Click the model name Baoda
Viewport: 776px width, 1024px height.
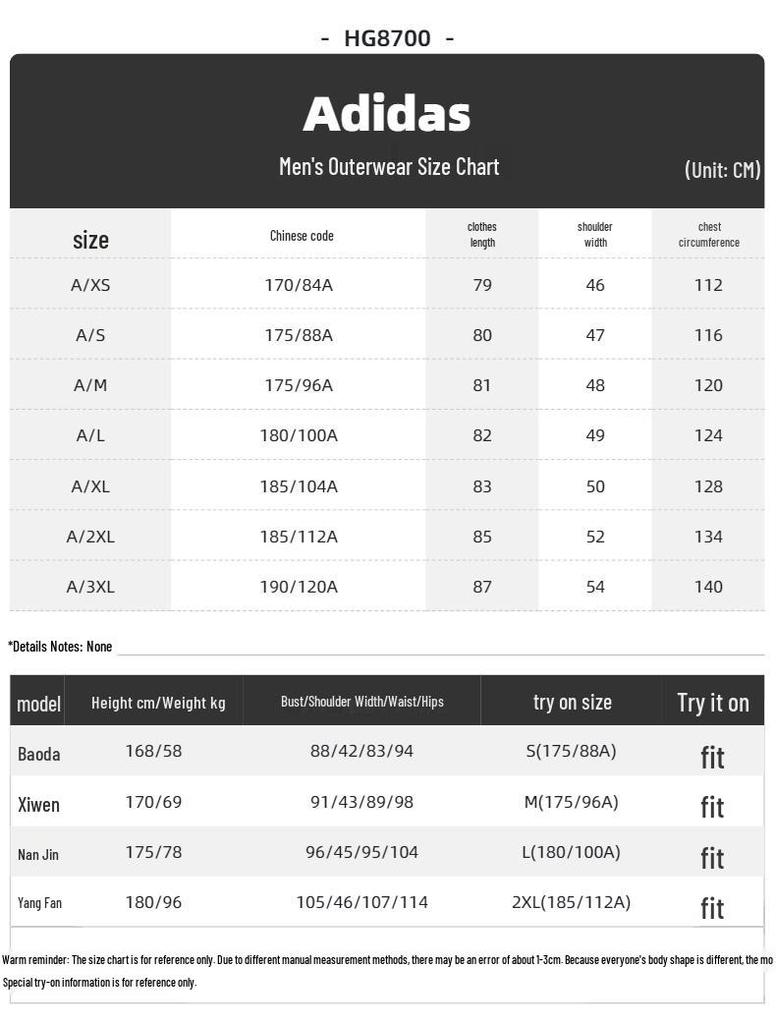(39, 754)
